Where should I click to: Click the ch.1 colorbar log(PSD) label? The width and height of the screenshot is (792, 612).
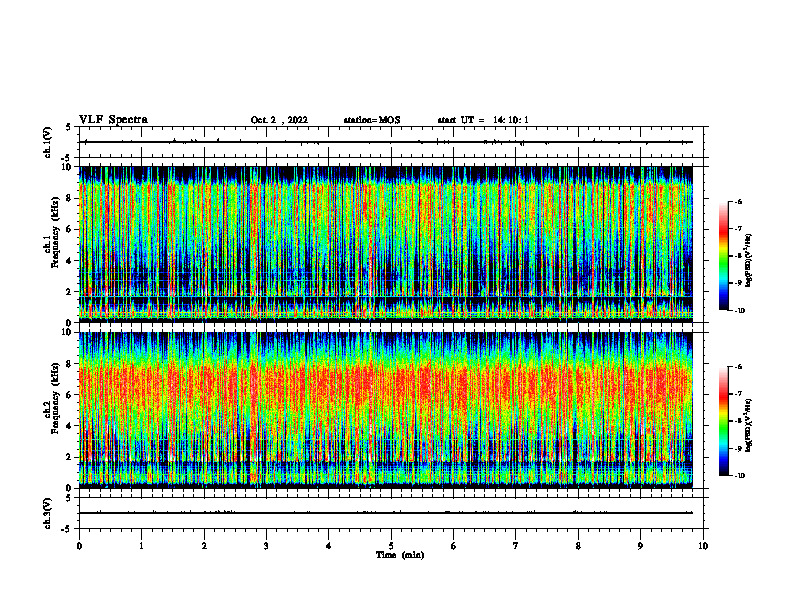point(749,261)
